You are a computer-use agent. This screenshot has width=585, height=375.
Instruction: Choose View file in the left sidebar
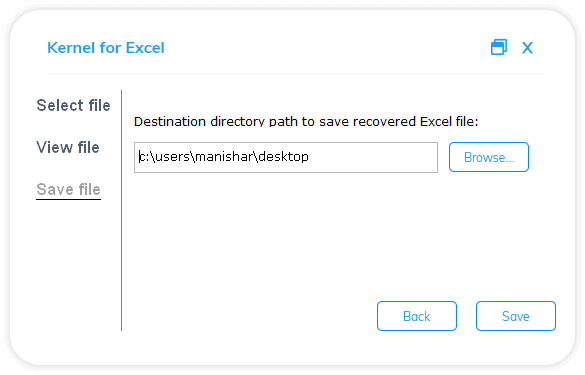68,147
